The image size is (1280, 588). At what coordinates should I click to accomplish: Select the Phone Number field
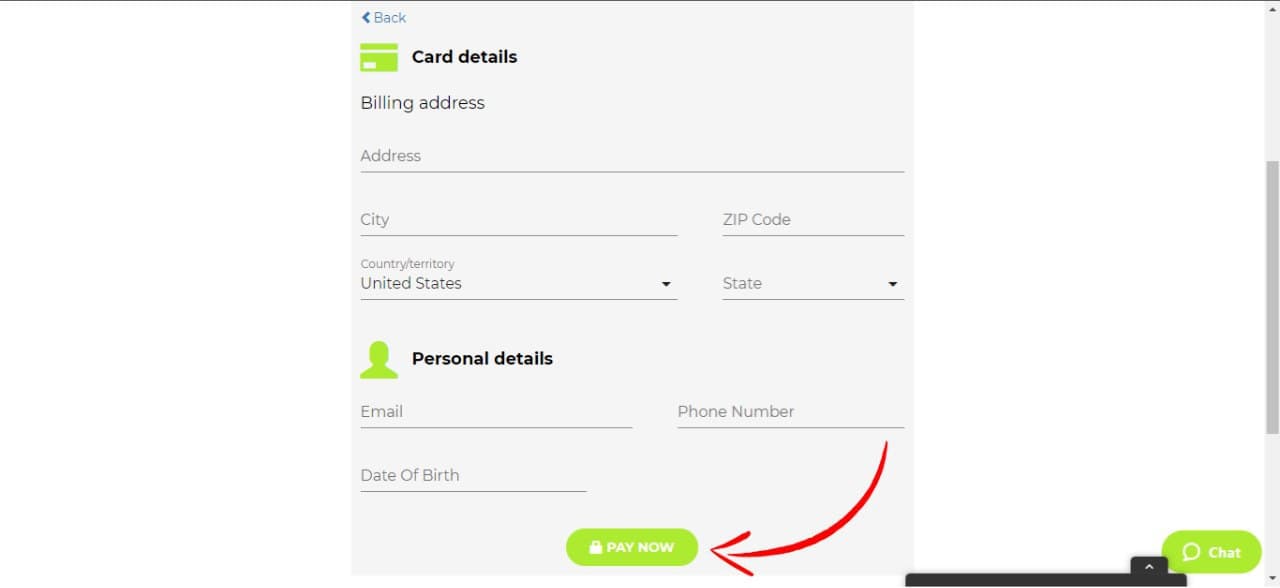(790, 412)
